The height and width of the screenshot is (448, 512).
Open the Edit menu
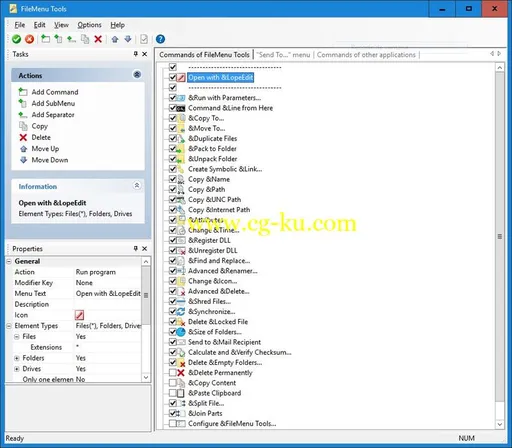[39, 25]
